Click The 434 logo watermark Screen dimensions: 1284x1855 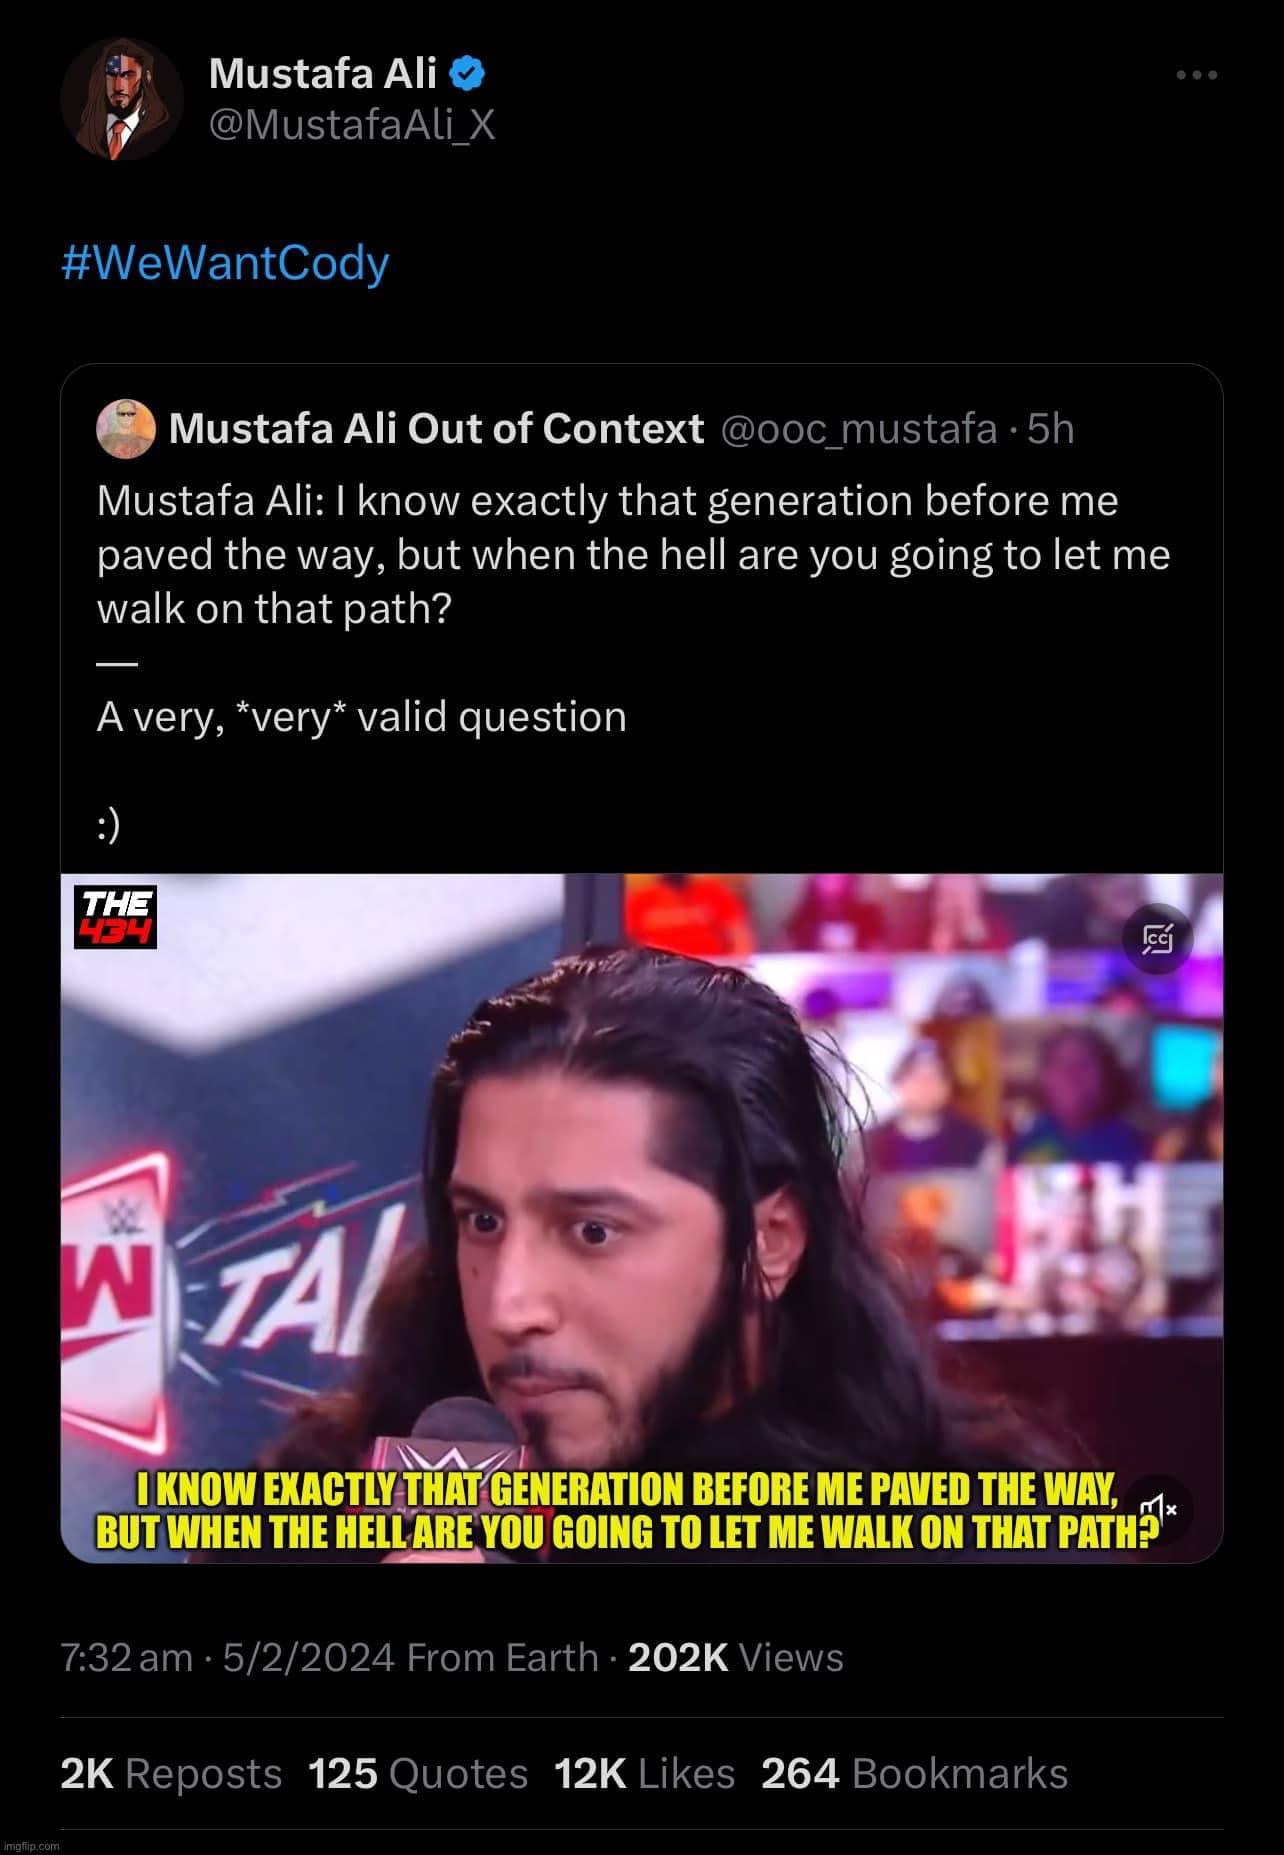116,916
